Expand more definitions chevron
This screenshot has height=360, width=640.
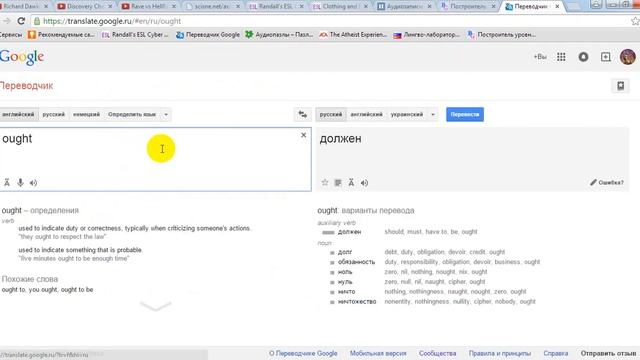click(156, 306)
